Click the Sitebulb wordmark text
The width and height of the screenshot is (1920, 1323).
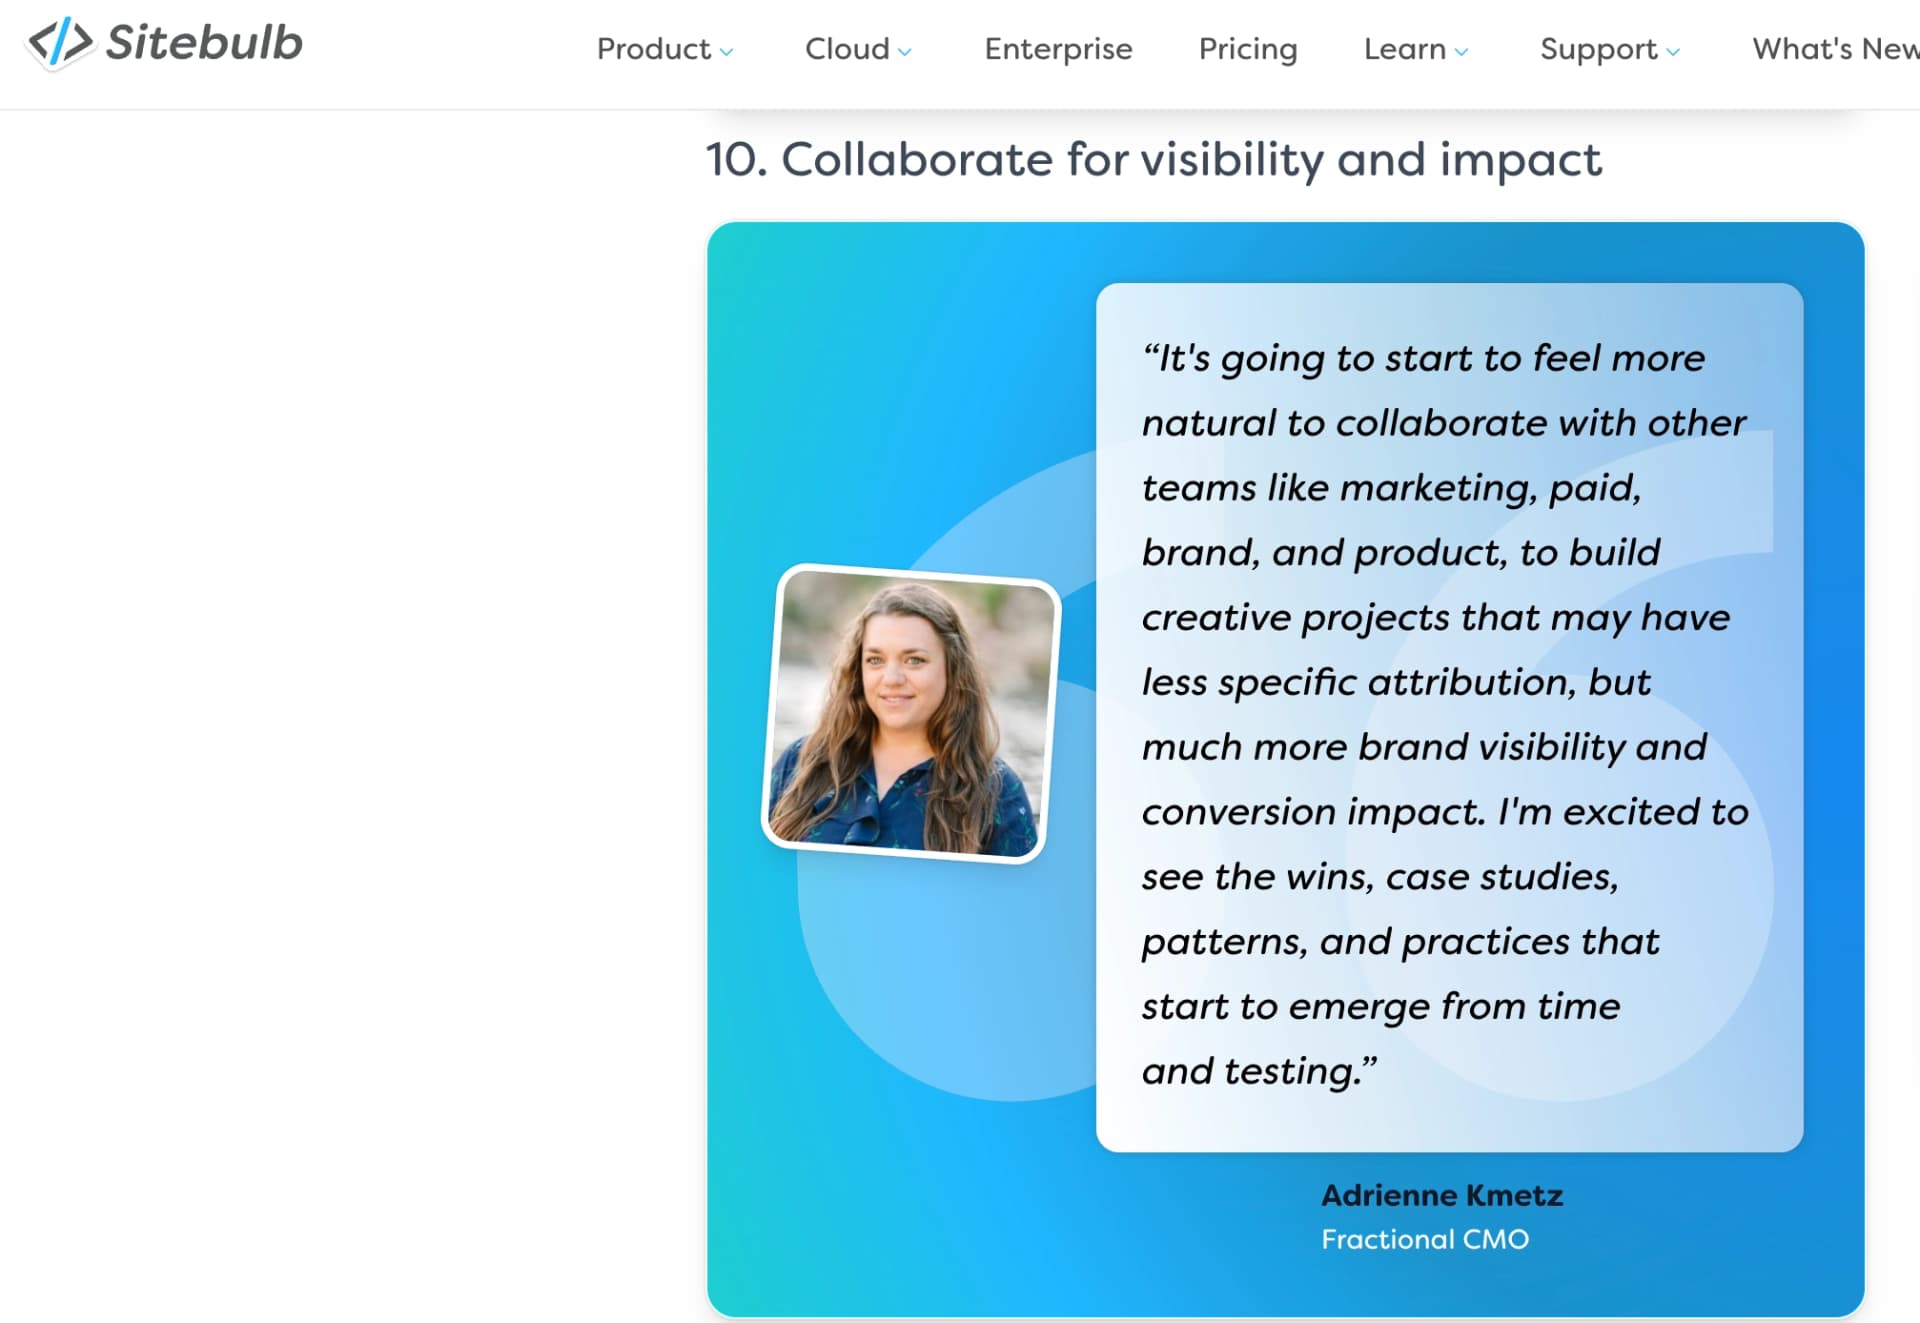[204, 43]
